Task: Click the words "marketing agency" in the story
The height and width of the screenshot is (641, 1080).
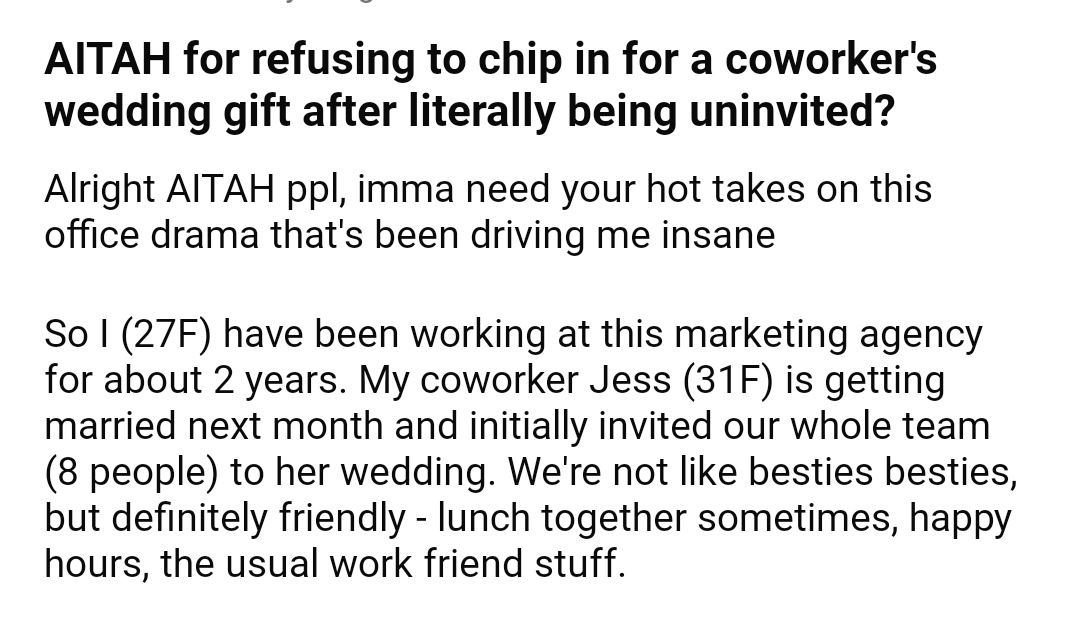Action: pos(828,335)
